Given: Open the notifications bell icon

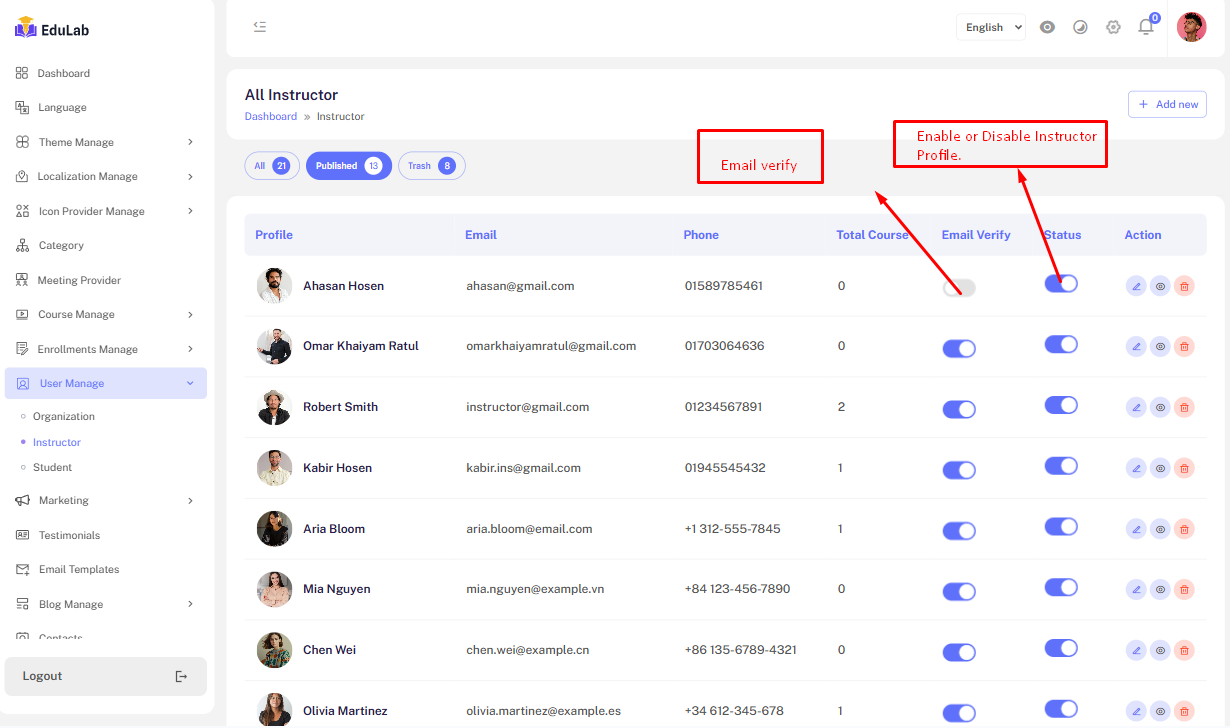Looking at the screenshot, I should click(x=1146, y=27).
